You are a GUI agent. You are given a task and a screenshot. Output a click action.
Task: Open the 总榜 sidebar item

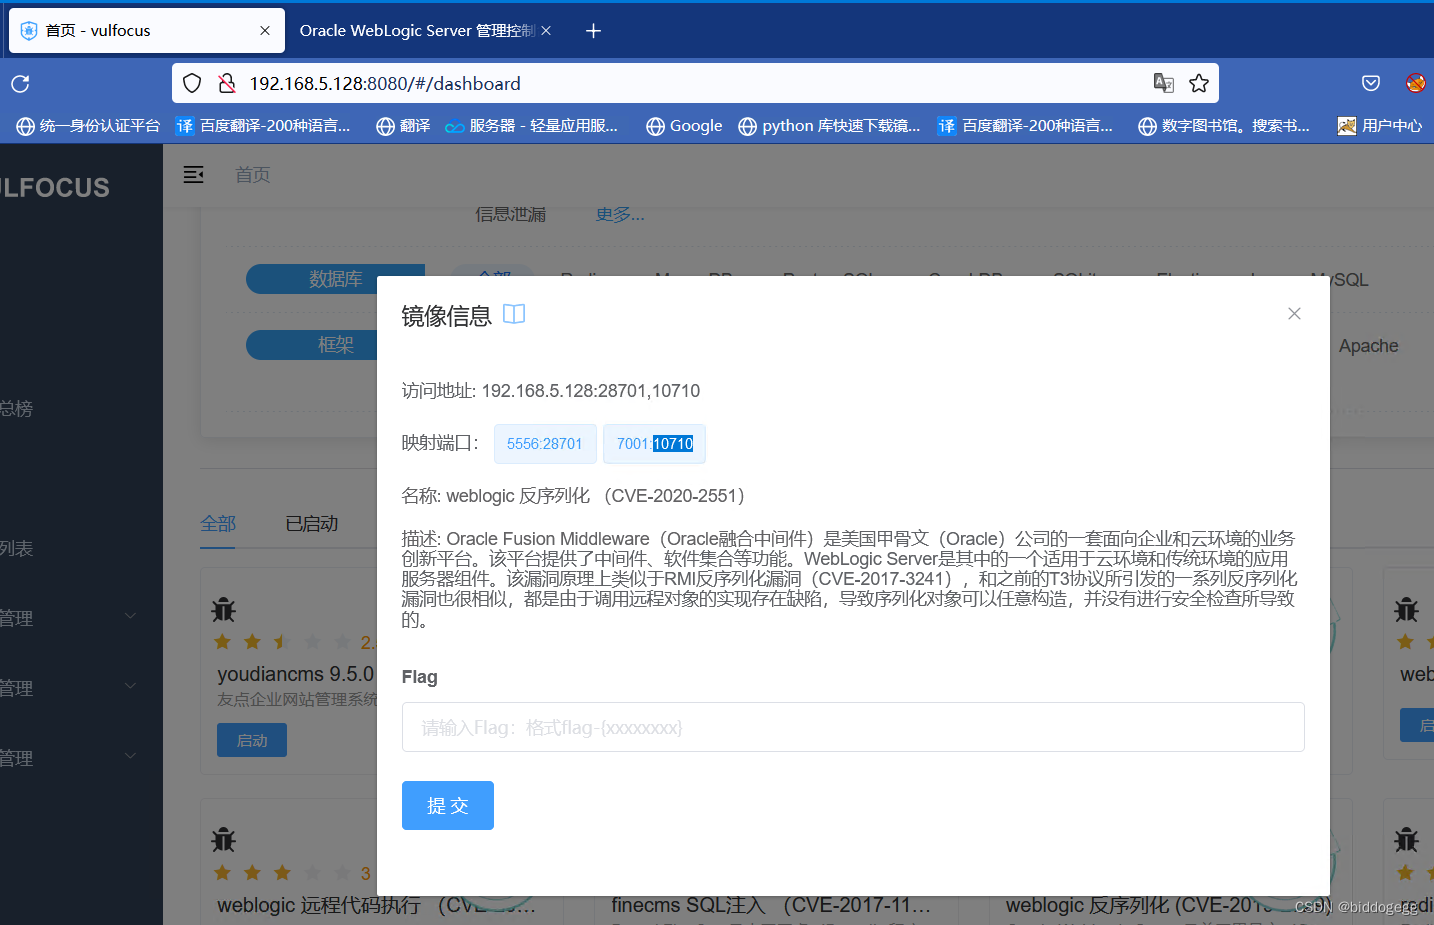(16, 408)
